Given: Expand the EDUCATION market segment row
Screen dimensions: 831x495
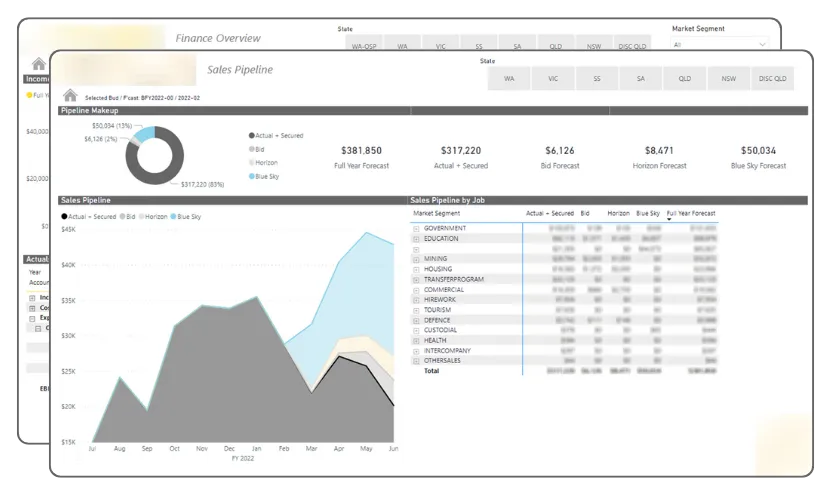Looking at the screenshot, I should tap(417, 239).
